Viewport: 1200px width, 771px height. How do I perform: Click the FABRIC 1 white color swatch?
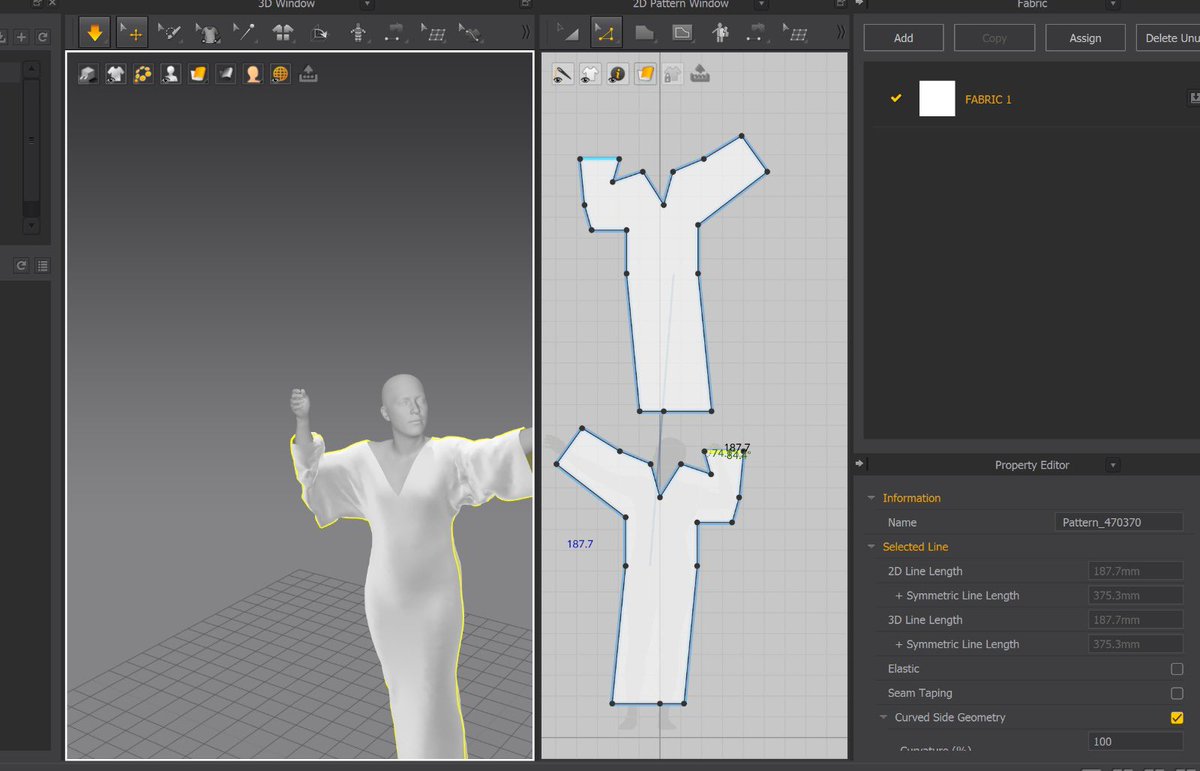pos(937,99)
